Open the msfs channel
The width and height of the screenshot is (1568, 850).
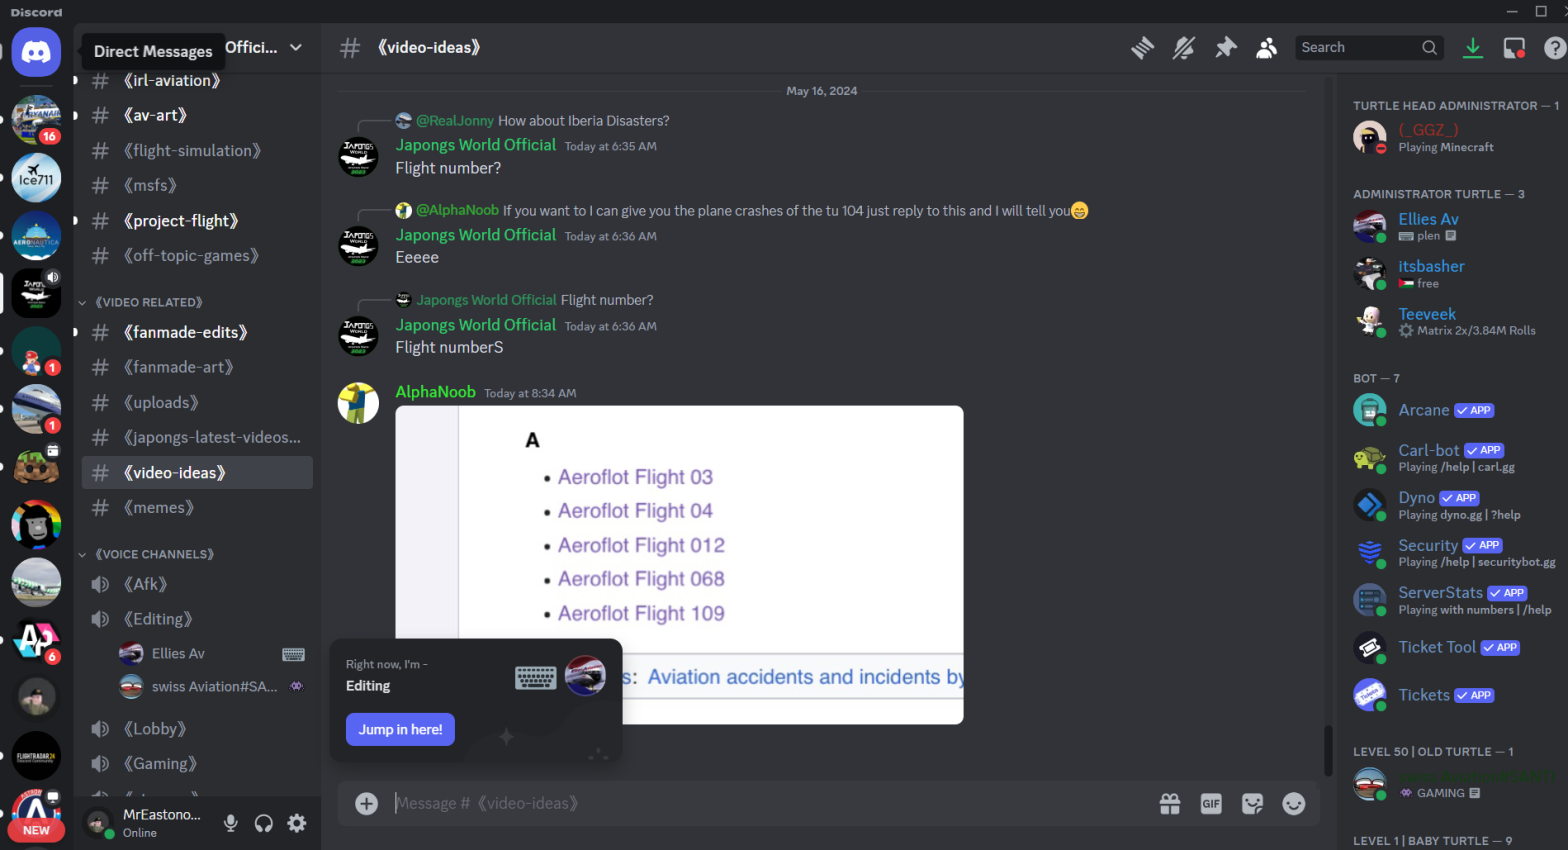point(197,186)
